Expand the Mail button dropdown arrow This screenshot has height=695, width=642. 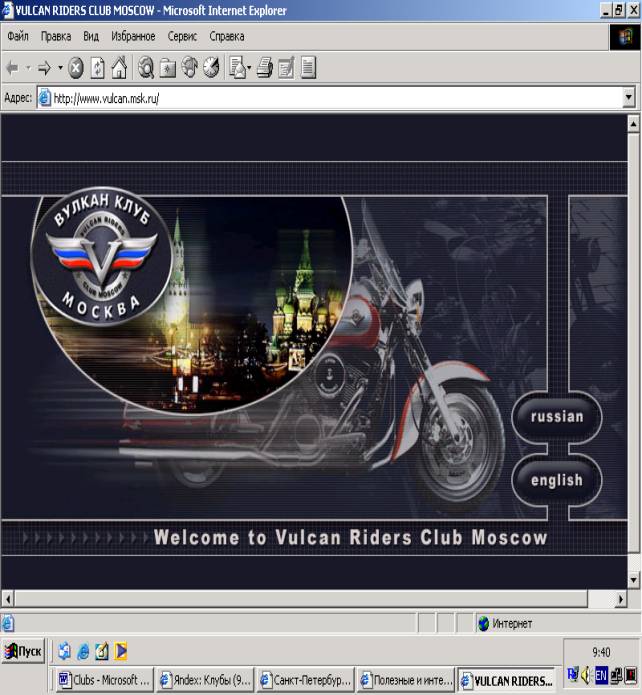coord(249,68)
